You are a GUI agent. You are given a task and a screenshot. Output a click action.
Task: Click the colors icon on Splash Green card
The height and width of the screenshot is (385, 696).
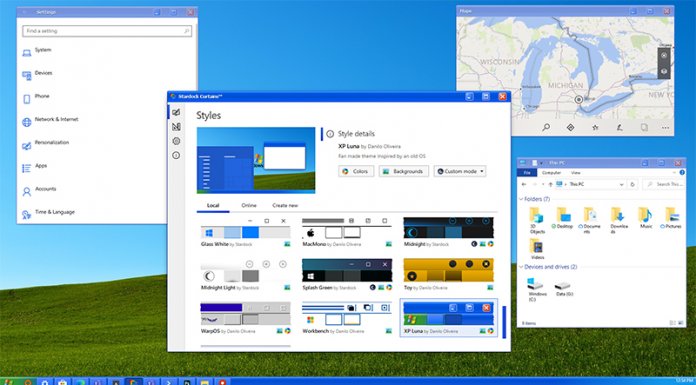click(389, 287)
